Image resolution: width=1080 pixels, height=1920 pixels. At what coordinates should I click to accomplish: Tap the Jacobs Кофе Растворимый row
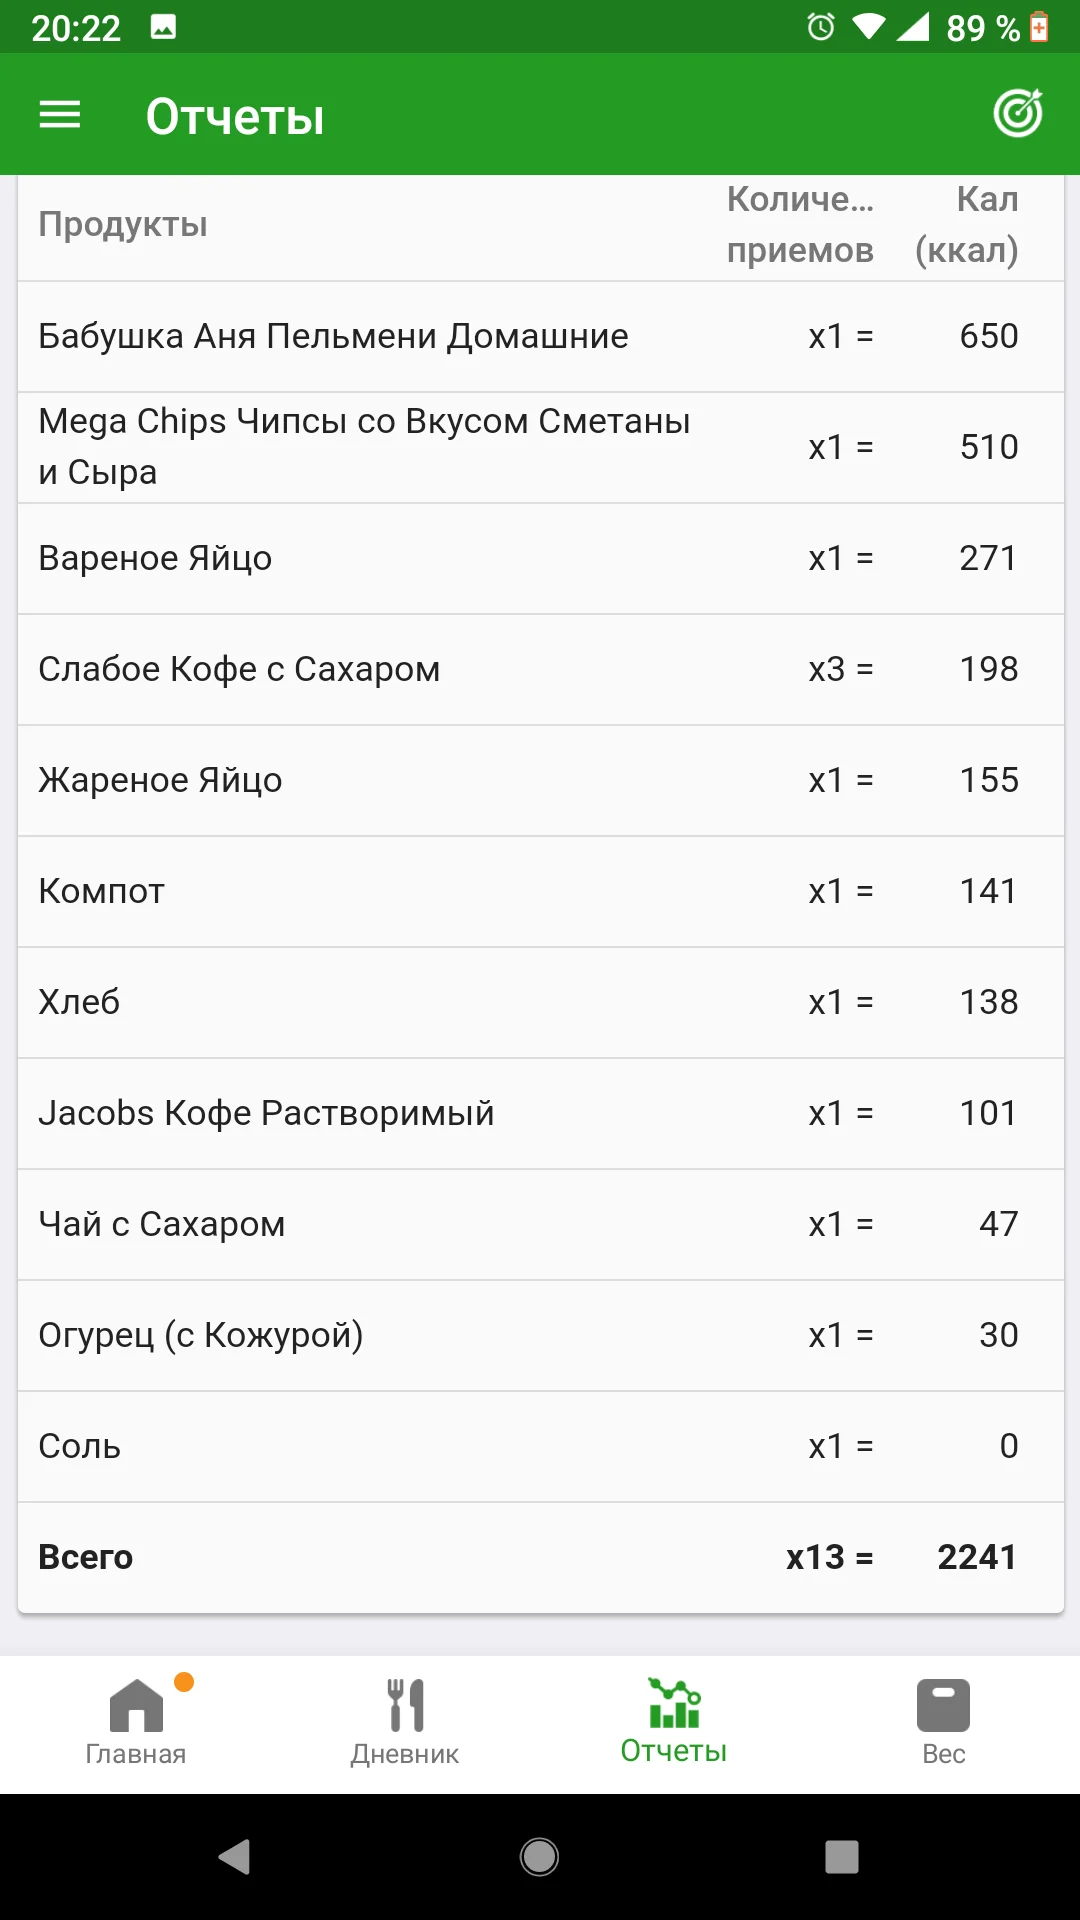[540, 1113]
